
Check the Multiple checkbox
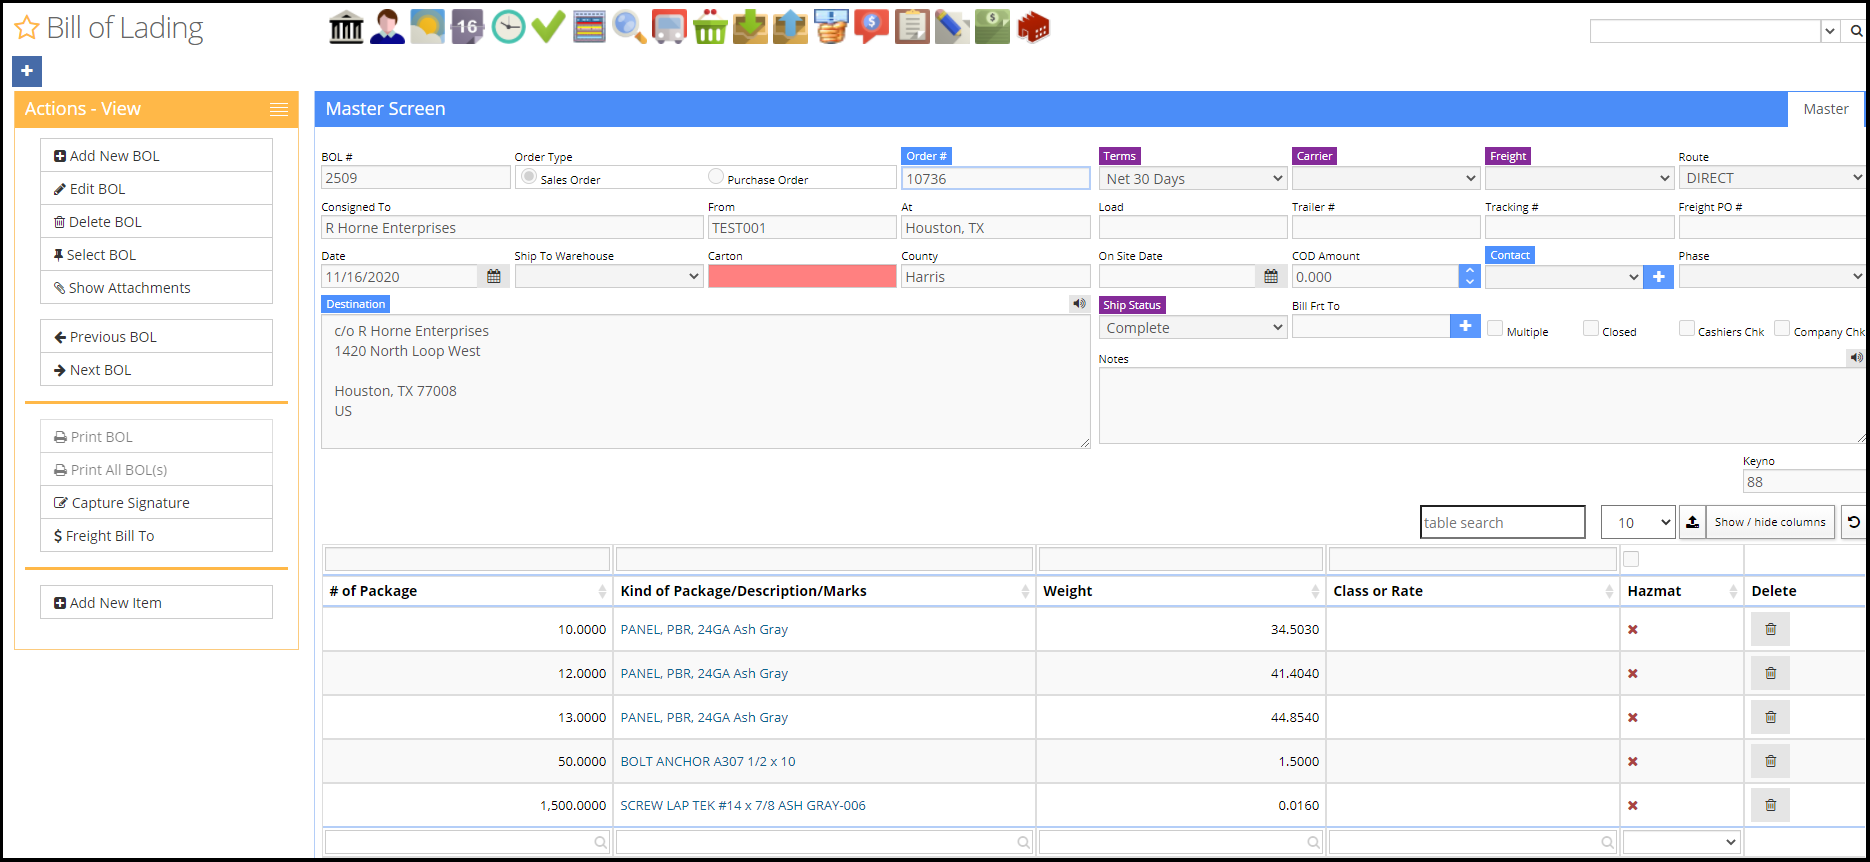(1495, 328)
